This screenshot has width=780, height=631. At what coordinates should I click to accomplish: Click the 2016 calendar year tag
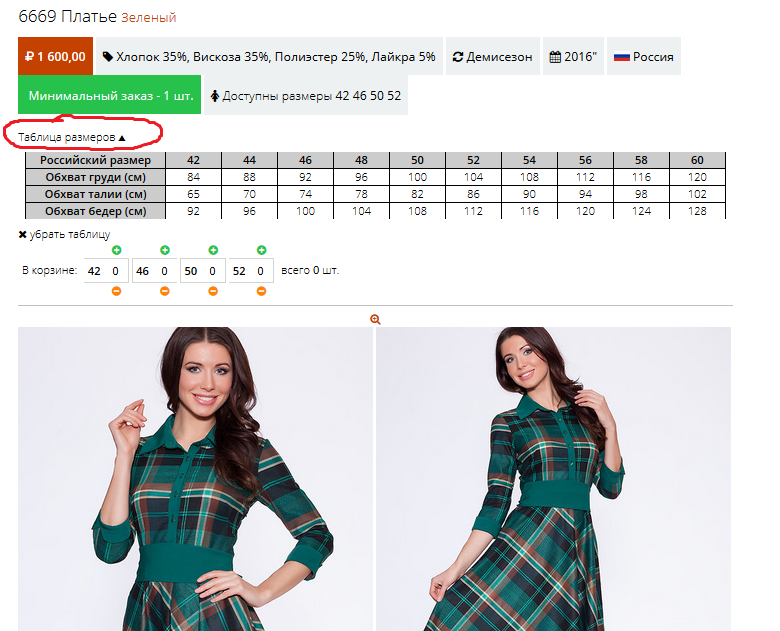[572, 57]
